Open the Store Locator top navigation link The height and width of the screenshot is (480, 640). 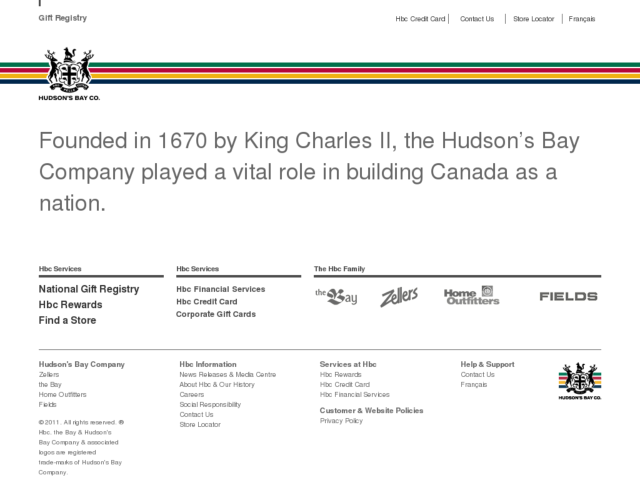(x=533, y=19)
